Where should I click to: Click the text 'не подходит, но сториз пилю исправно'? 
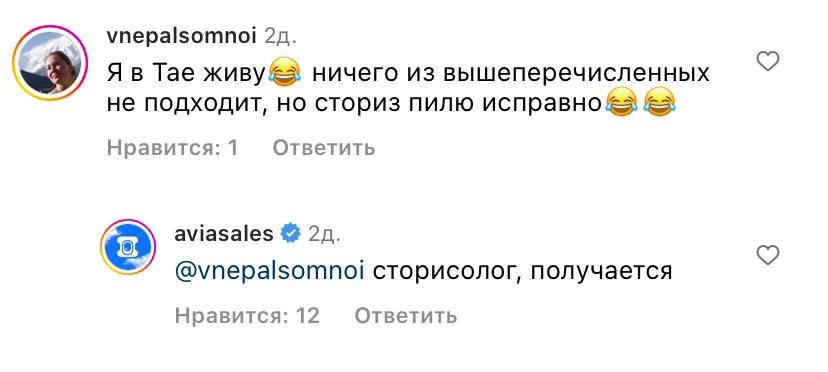[354, 105]
